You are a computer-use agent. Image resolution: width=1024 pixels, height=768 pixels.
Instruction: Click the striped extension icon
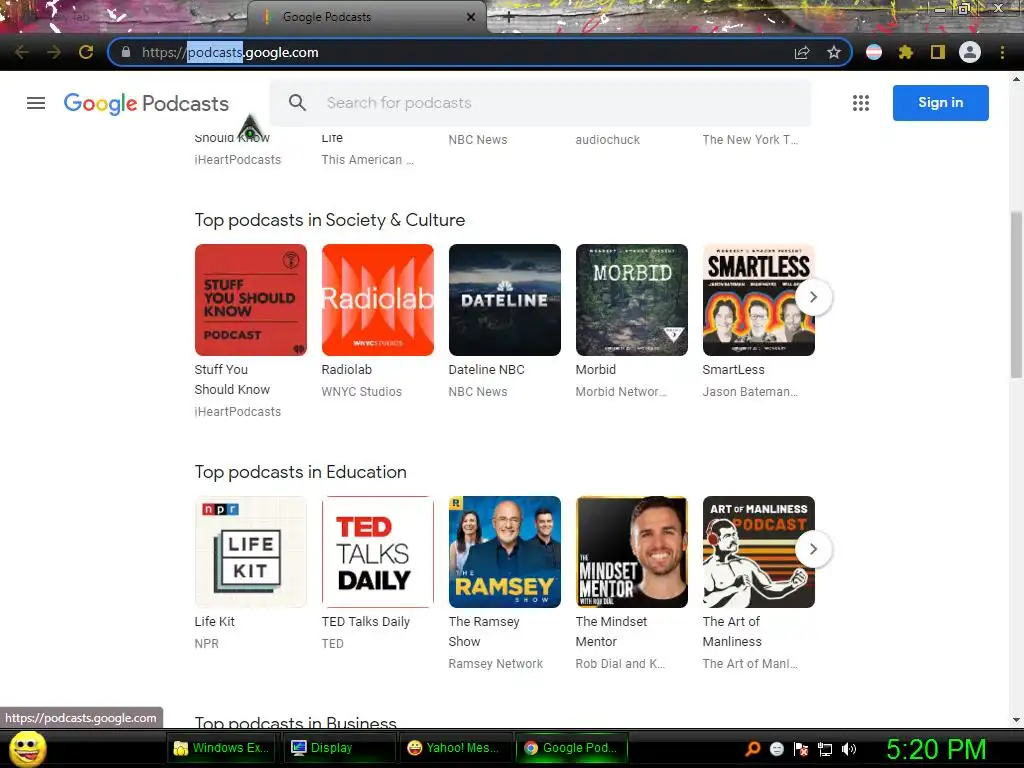pyautogui.click(x=874, y=52)
